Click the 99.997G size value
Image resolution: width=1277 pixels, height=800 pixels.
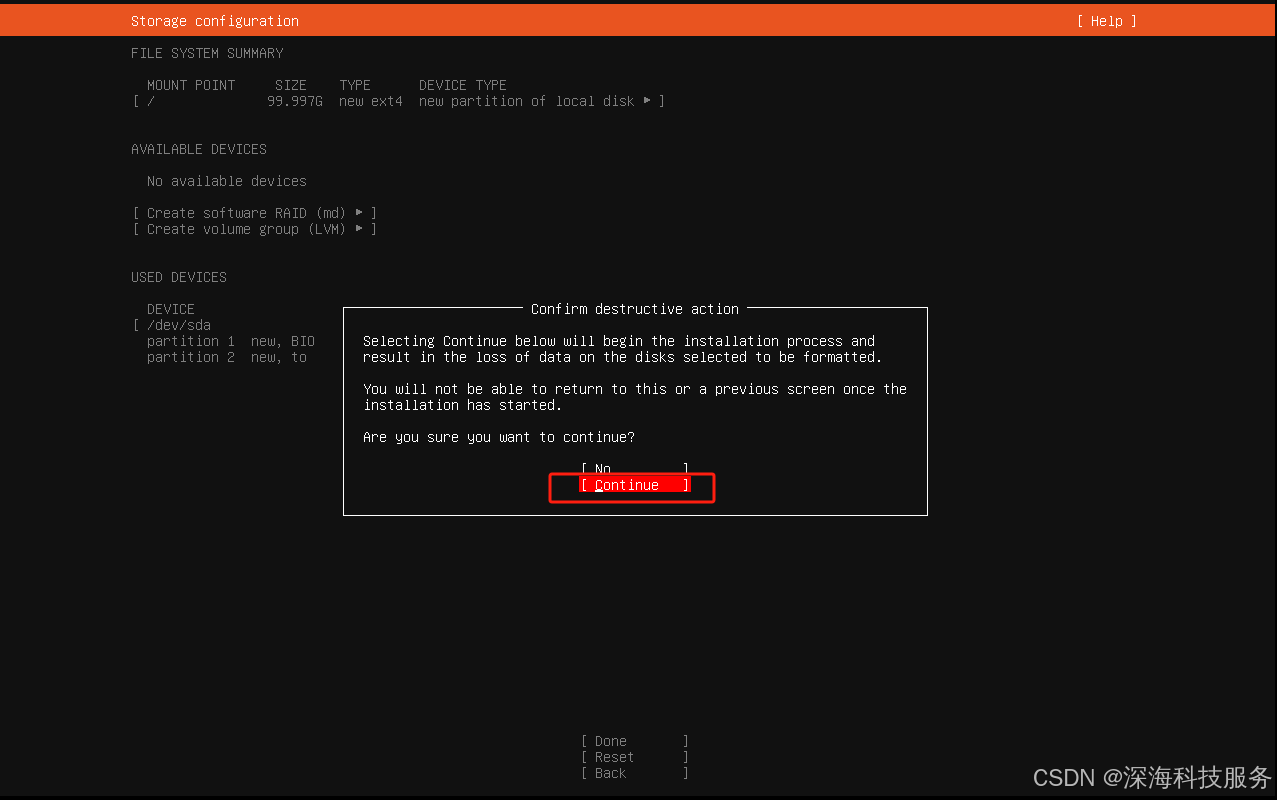point(295,101)
